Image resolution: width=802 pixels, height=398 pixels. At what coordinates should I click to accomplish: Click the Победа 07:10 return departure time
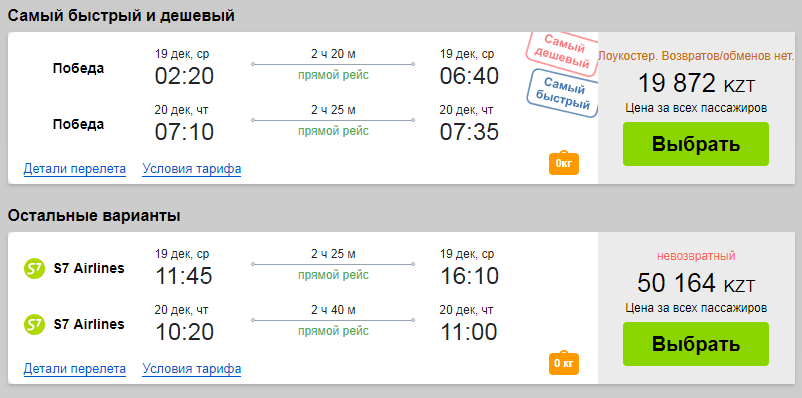pyautogui.click(x=184, y=132)
